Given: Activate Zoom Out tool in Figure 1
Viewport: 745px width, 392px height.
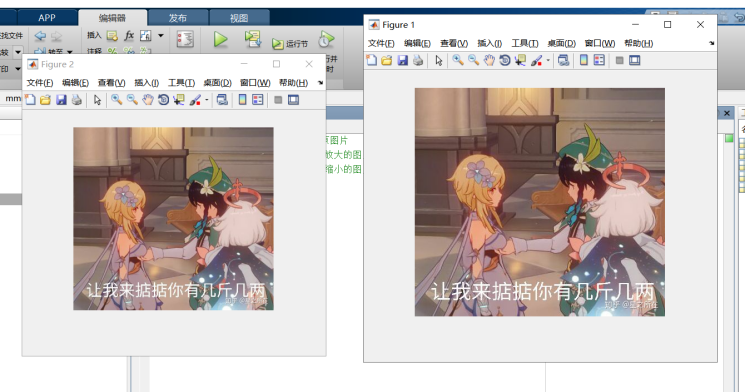Looking at the screenshot, I should coord(474,60).
